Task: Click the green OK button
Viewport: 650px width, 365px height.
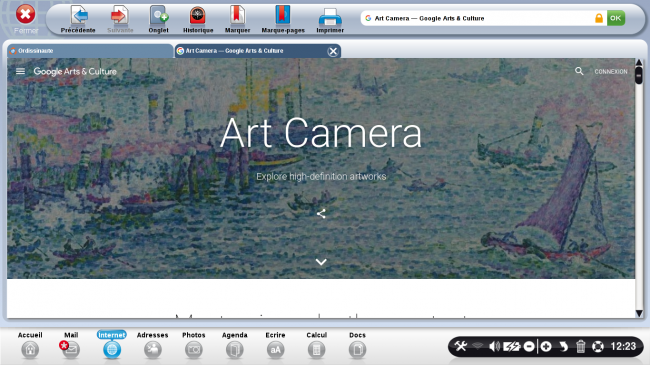Action: point(616,18)
